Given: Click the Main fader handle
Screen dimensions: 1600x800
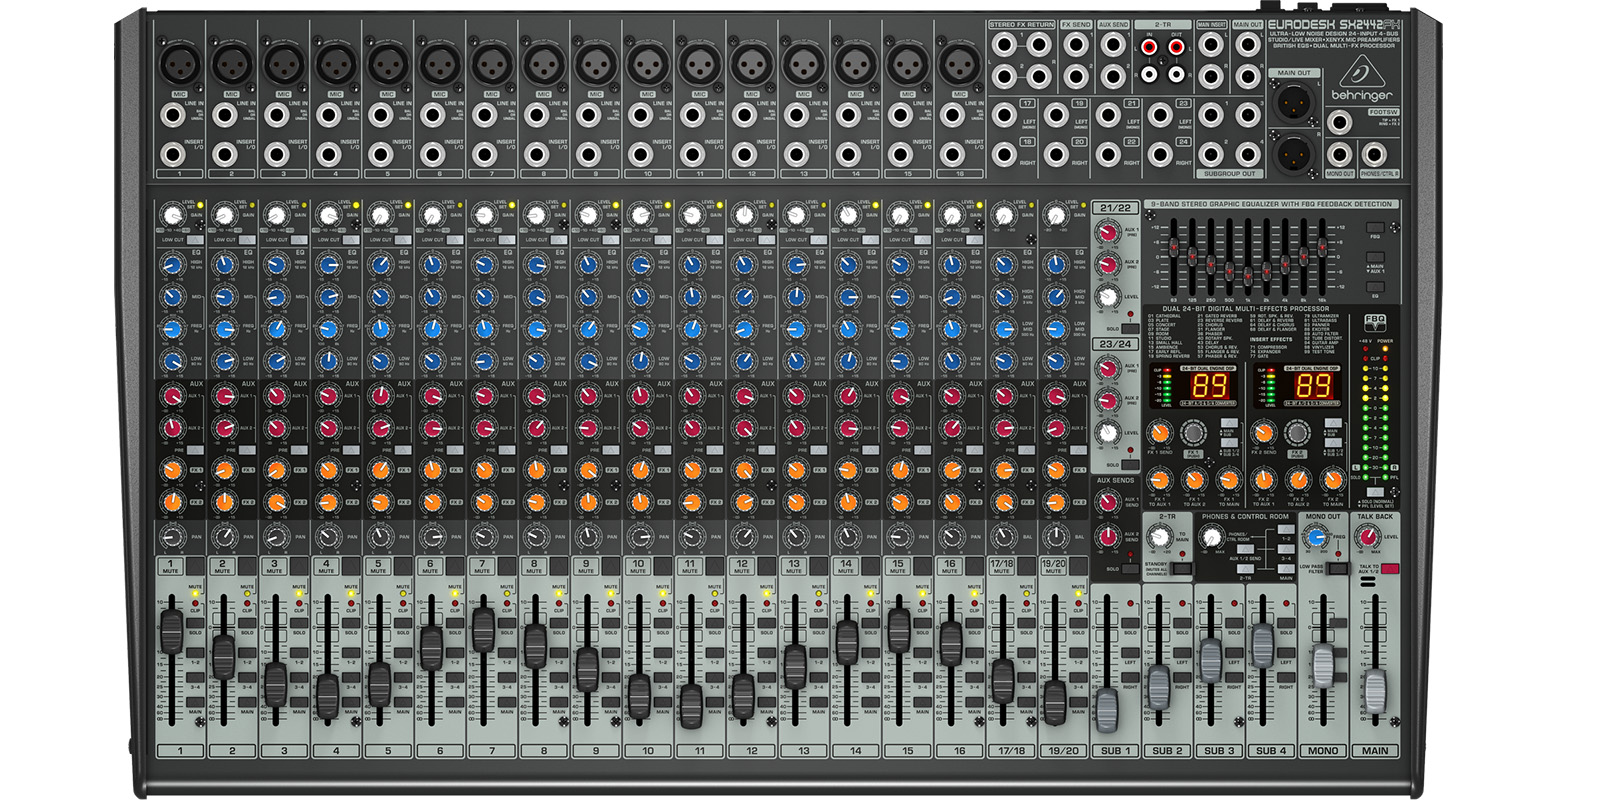Looking at the screenshot, I should point(1375,690).
